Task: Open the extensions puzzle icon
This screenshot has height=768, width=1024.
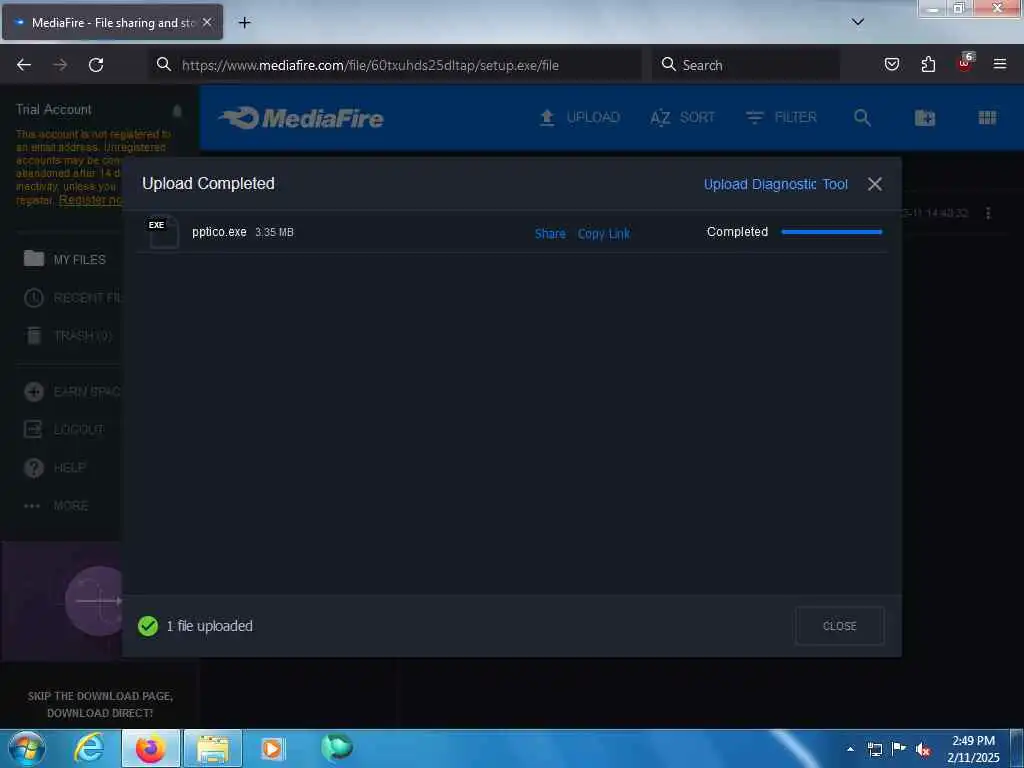Action: tap(928, 64)
